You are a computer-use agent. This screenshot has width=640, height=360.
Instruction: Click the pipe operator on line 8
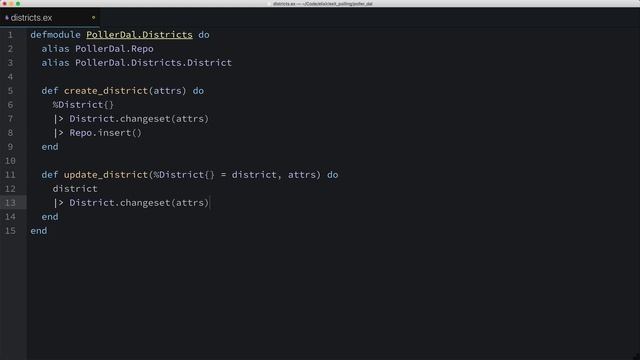coord(58,133)
